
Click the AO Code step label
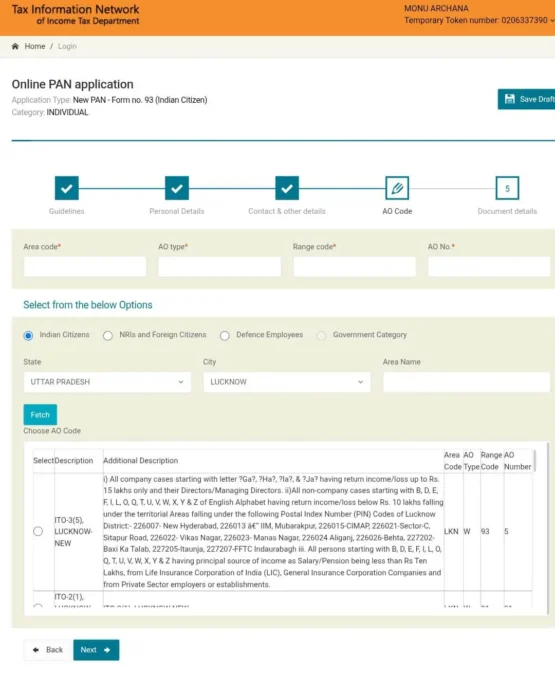397,211
